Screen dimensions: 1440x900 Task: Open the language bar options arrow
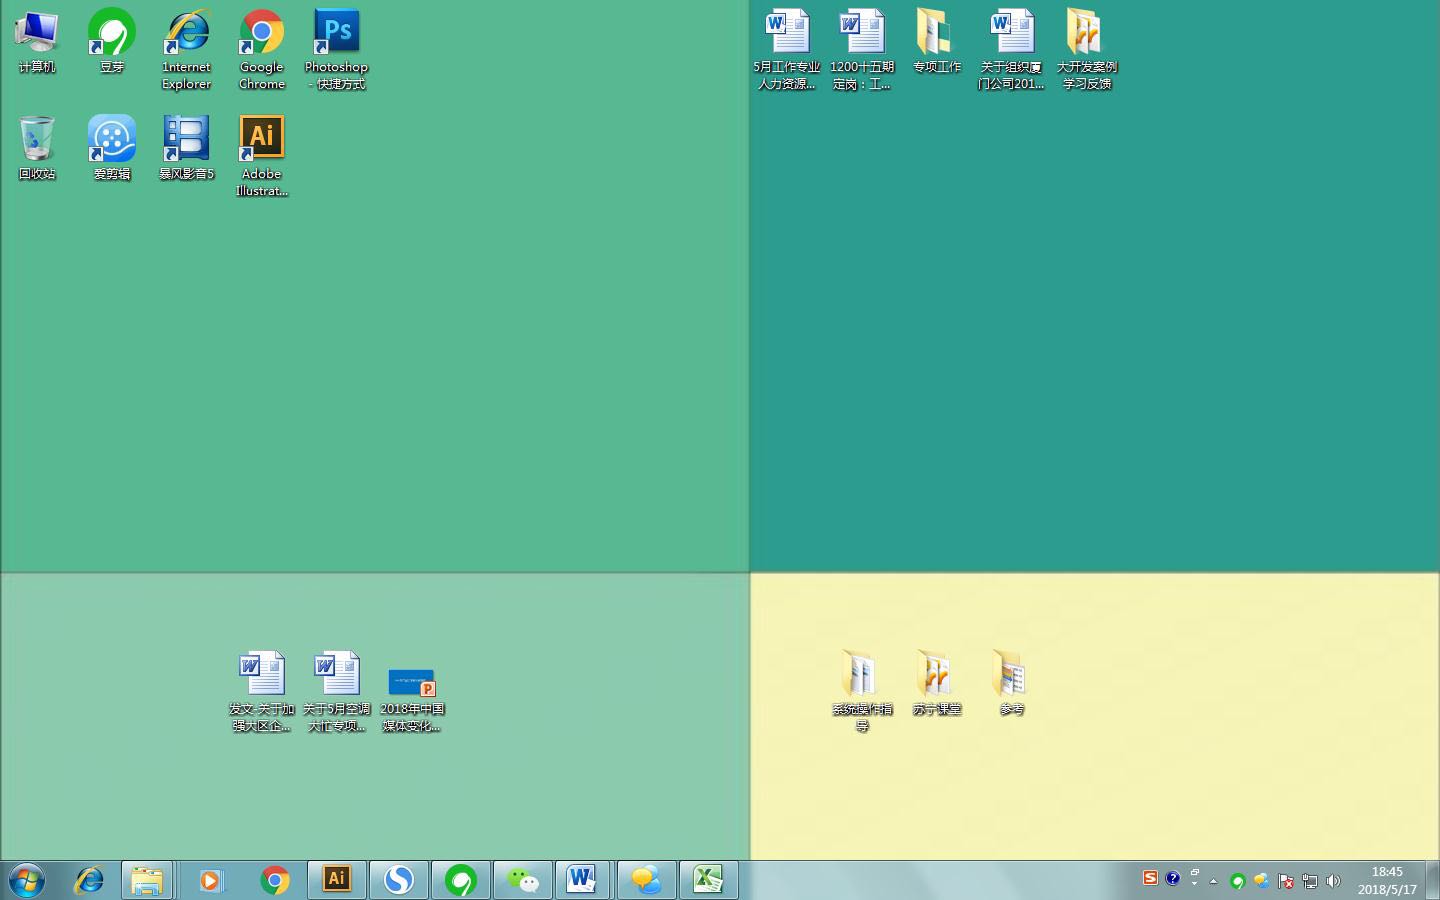pos(1194,884)
